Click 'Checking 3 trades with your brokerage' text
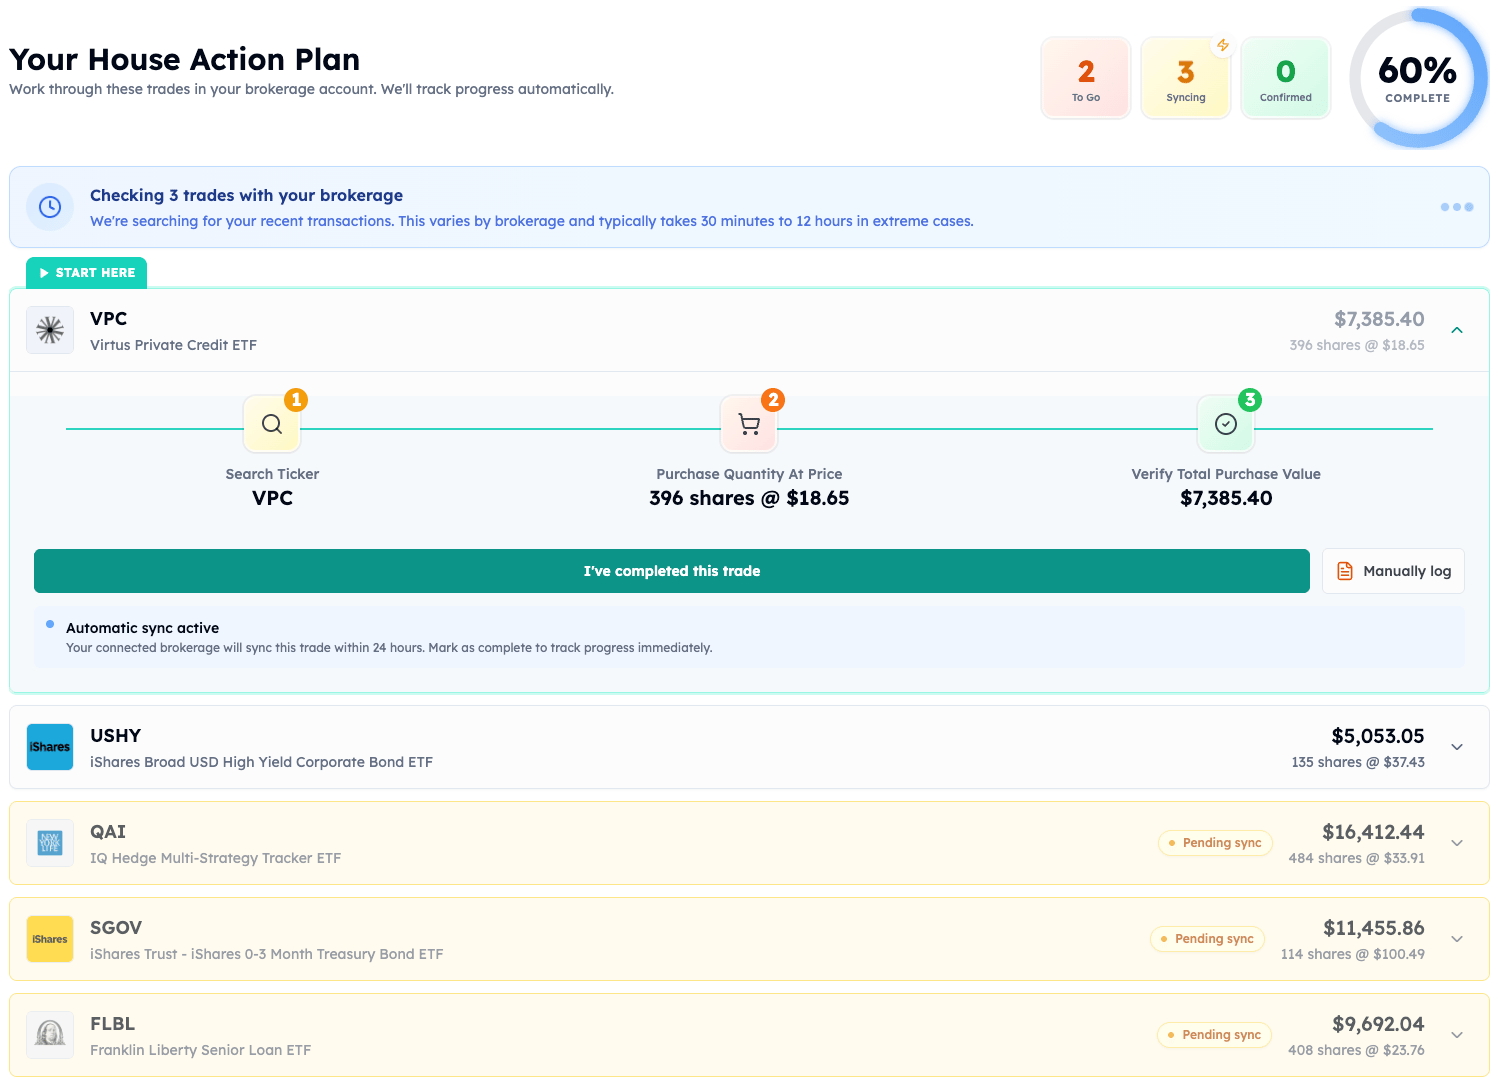This screenshot has width=1499, height=1084. coord(246,195)
